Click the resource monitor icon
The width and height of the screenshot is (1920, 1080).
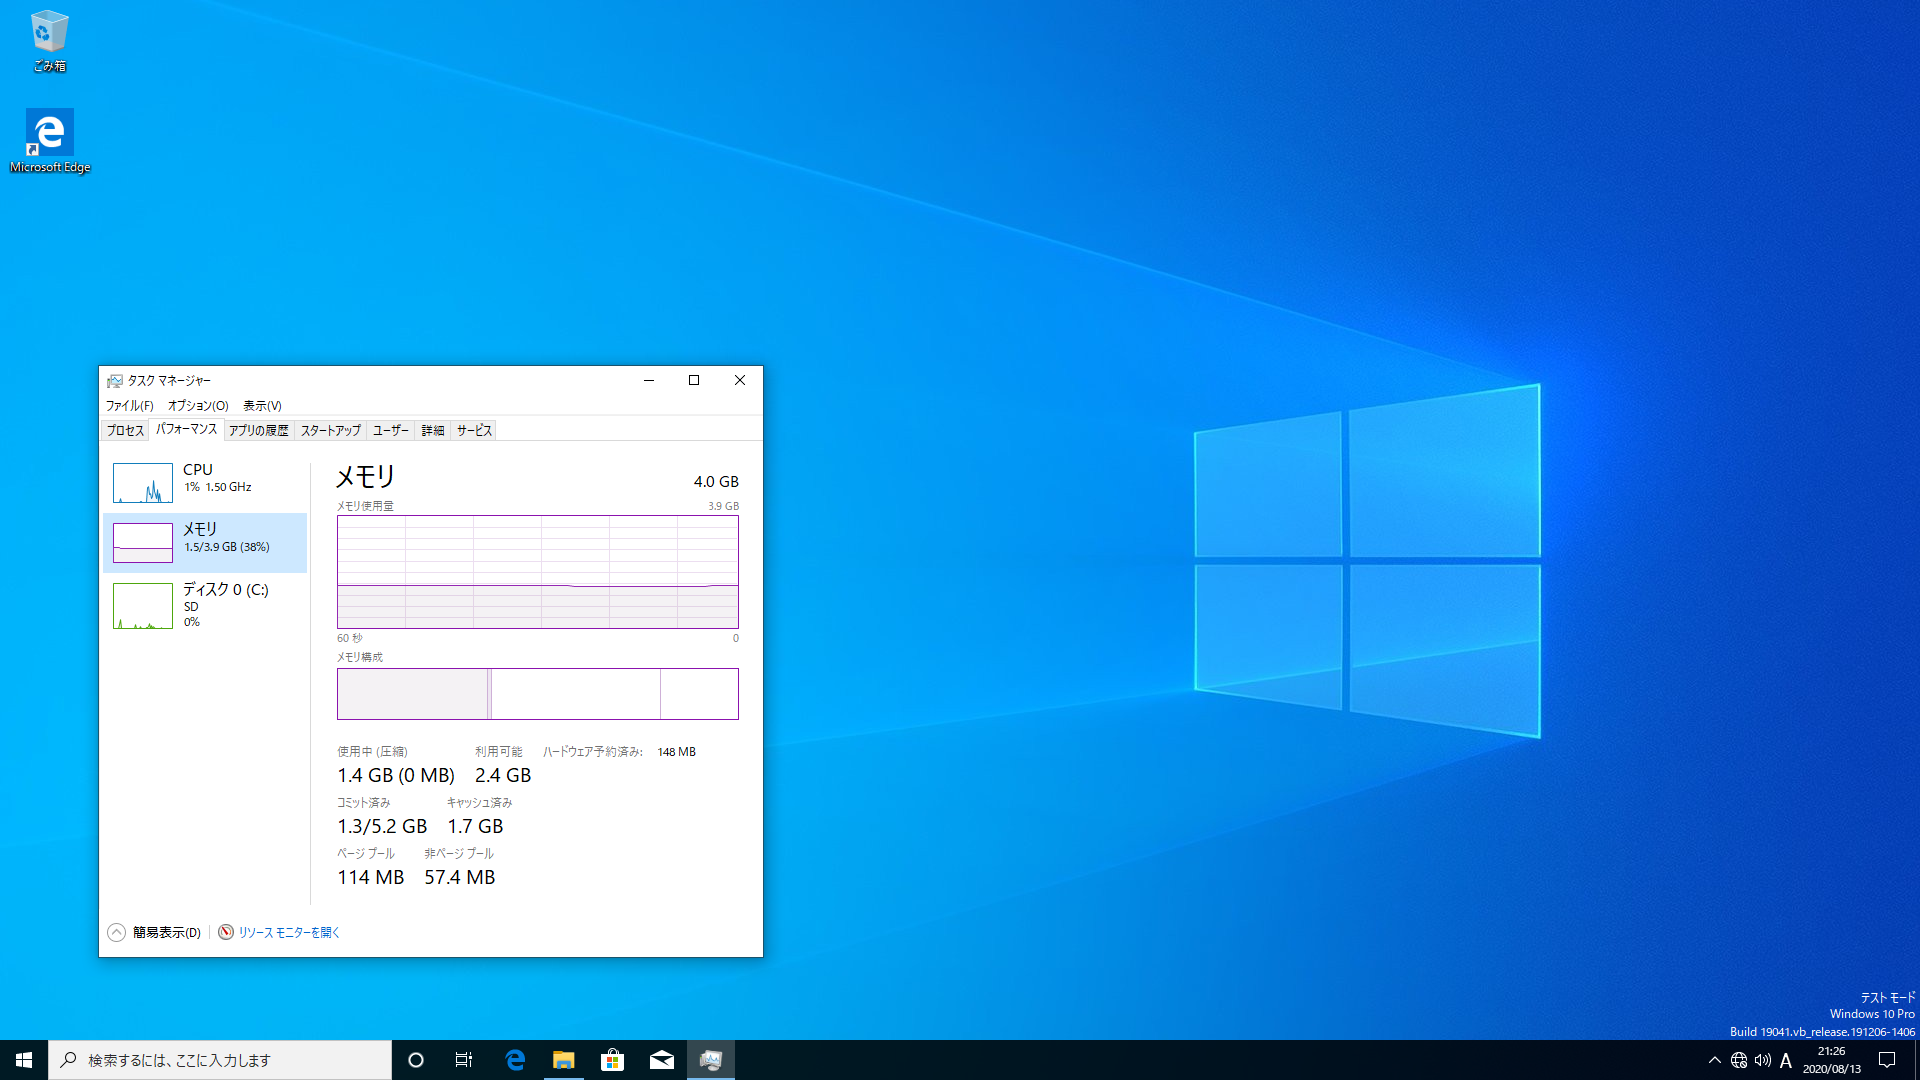[x=226, y=932]
